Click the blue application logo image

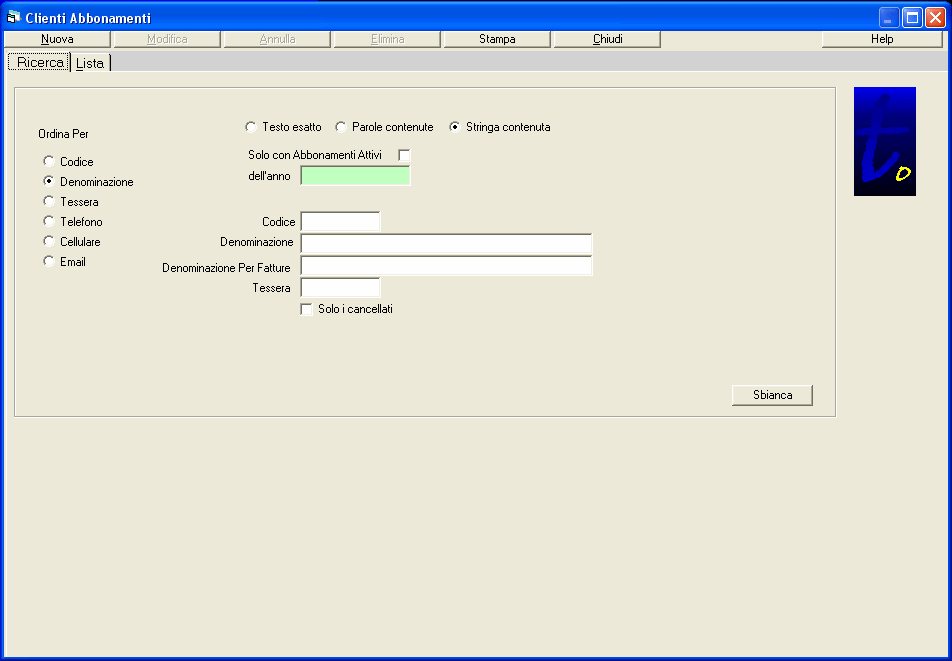[x=884, y=141]
